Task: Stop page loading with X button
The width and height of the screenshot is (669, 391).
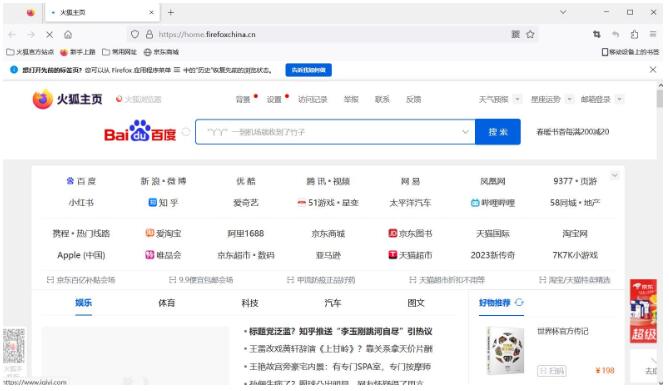Action: 49,35
